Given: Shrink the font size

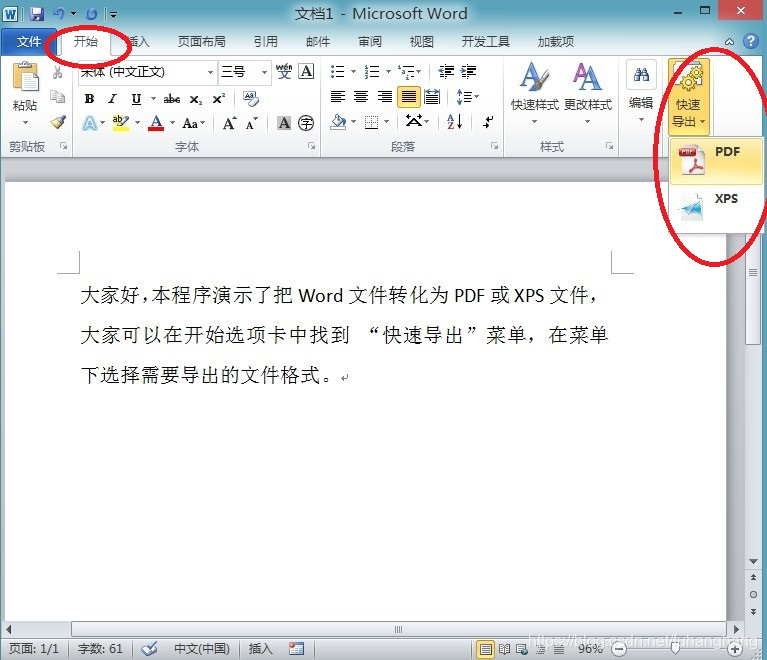Looking at the screenshot, I should 252,123.
